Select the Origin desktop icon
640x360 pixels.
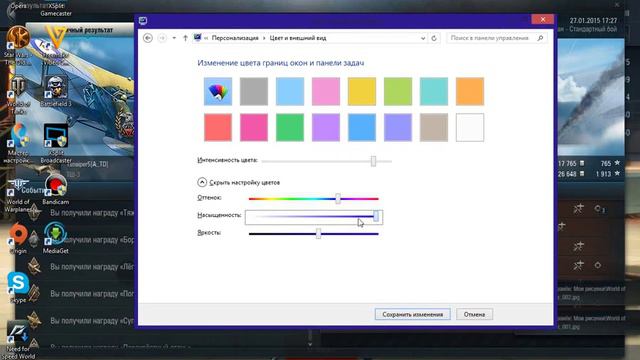[x=18, y=239]
